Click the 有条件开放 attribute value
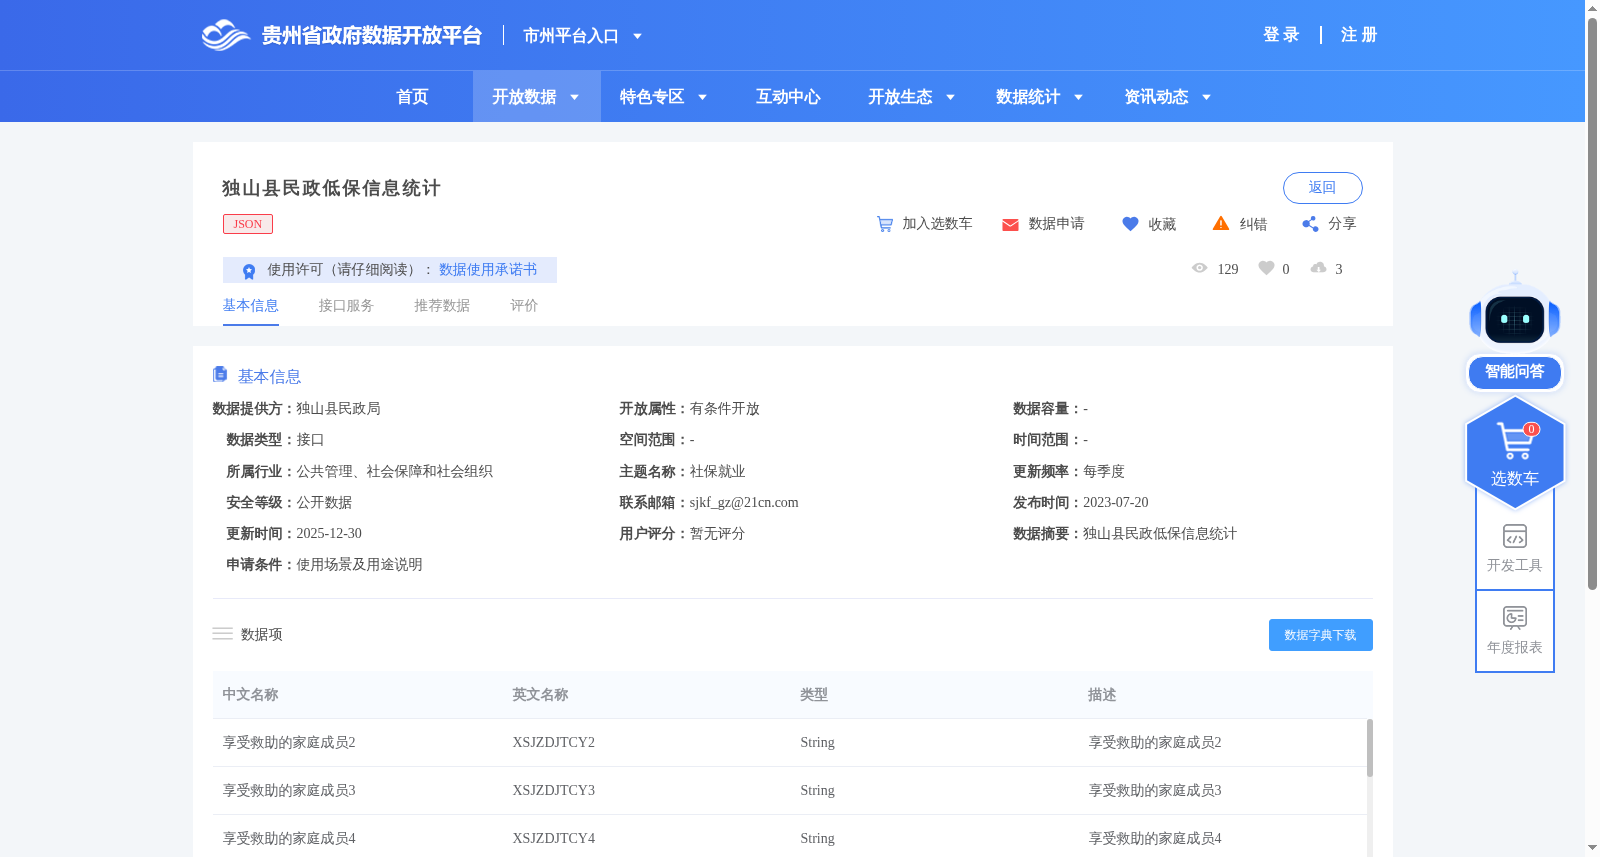The image size is (1600, 857). coord(725,408)
